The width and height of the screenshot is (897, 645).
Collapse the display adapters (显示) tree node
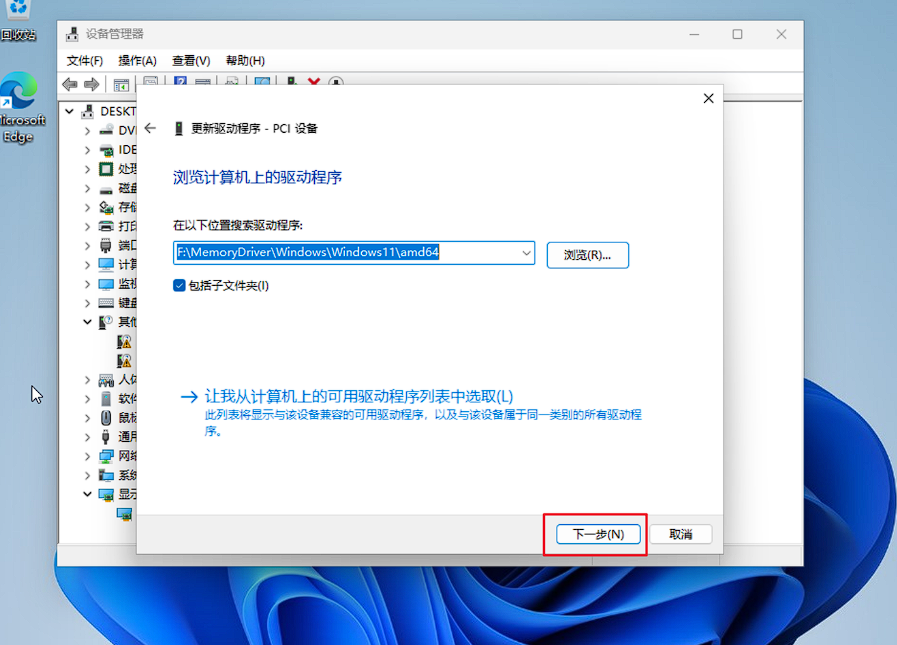coord(87,494)
